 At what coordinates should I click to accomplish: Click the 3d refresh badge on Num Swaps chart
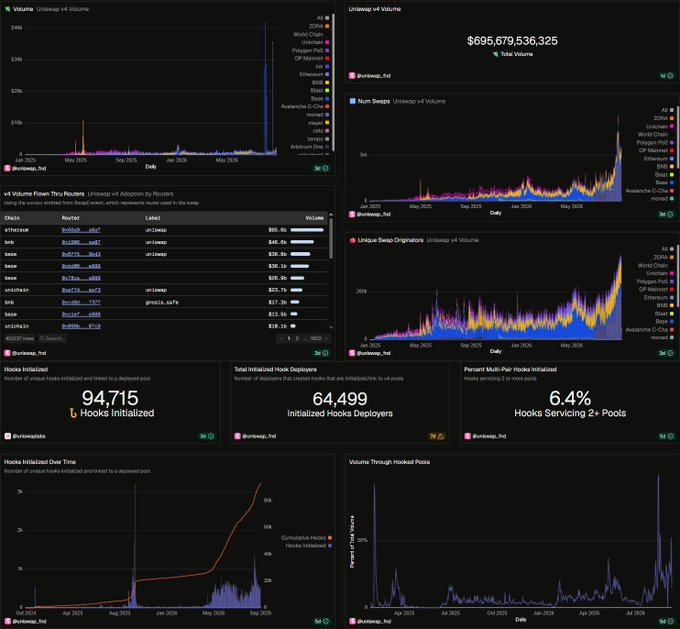click(x=667, y=214)
